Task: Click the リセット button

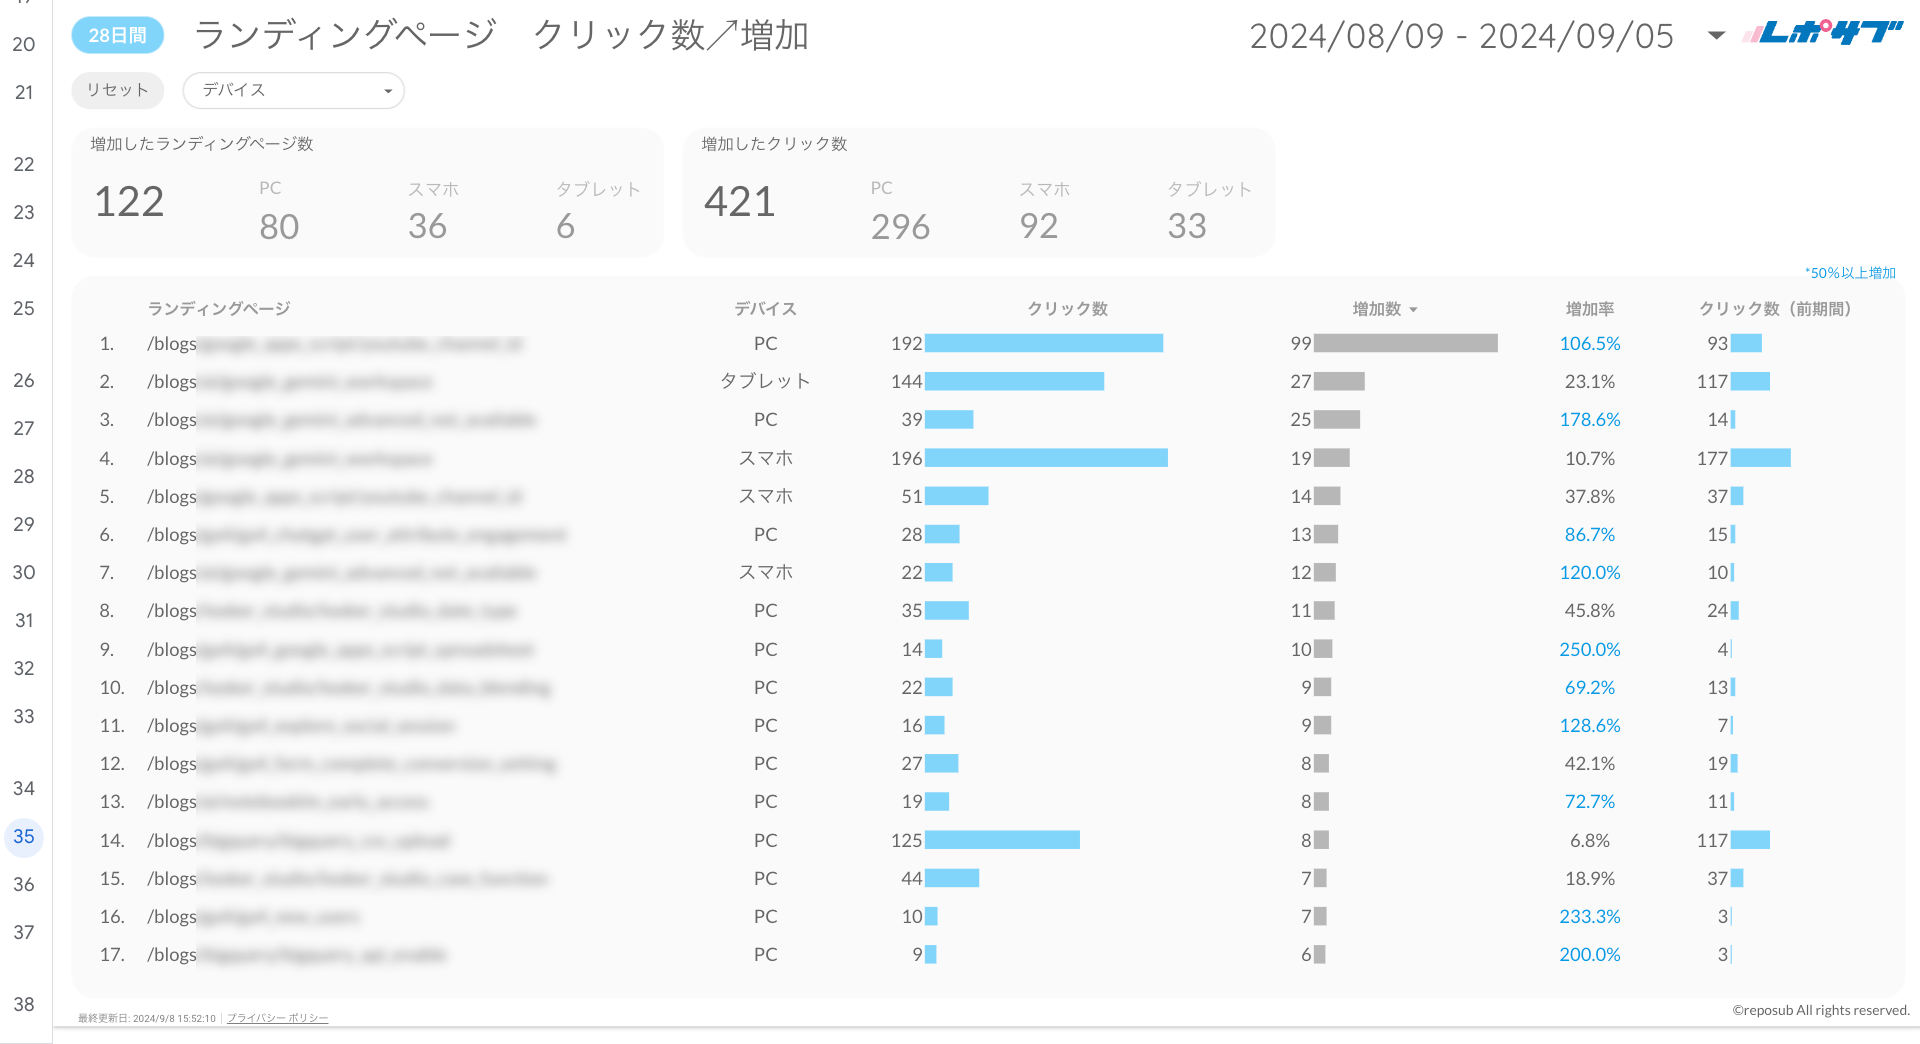Action: point(117,90)
